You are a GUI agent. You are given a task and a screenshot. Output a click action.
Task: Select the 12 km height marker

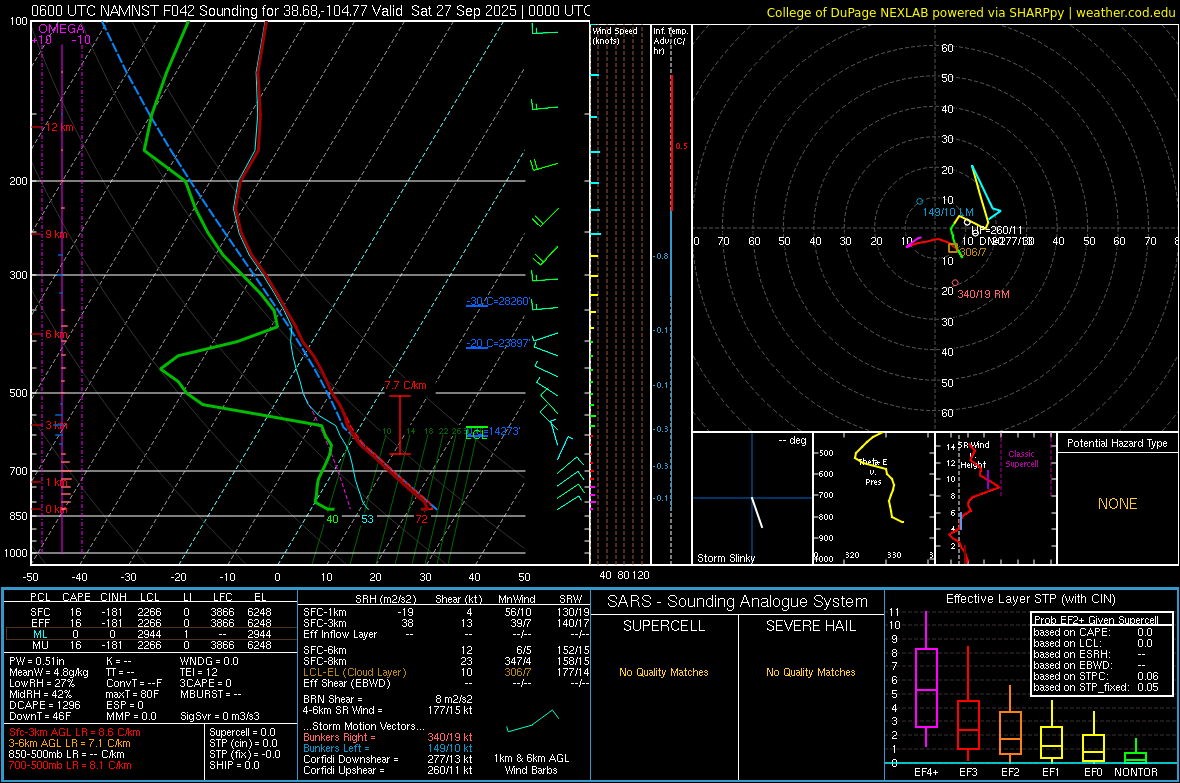pos(58,127)
